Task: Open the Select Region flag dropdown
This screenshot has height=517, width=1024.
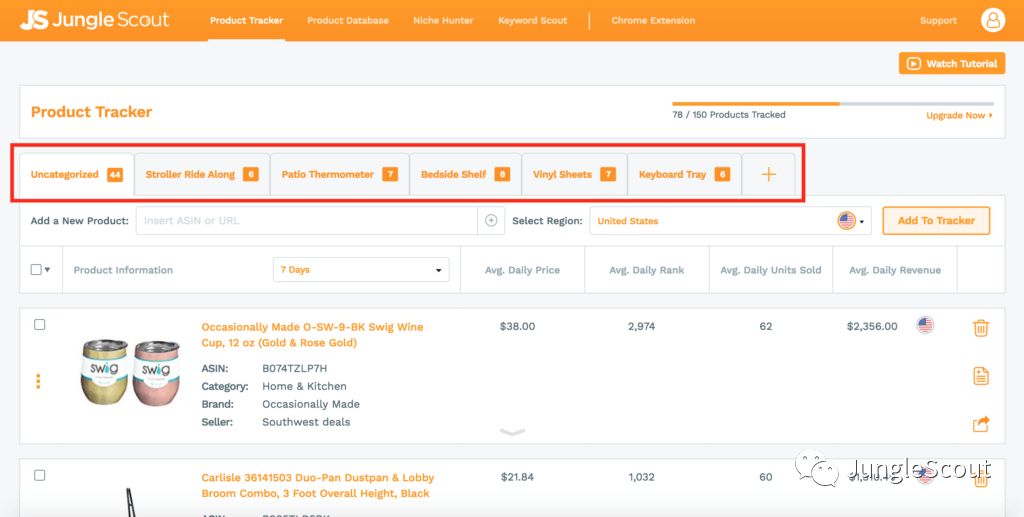Action: pos(853,221)
